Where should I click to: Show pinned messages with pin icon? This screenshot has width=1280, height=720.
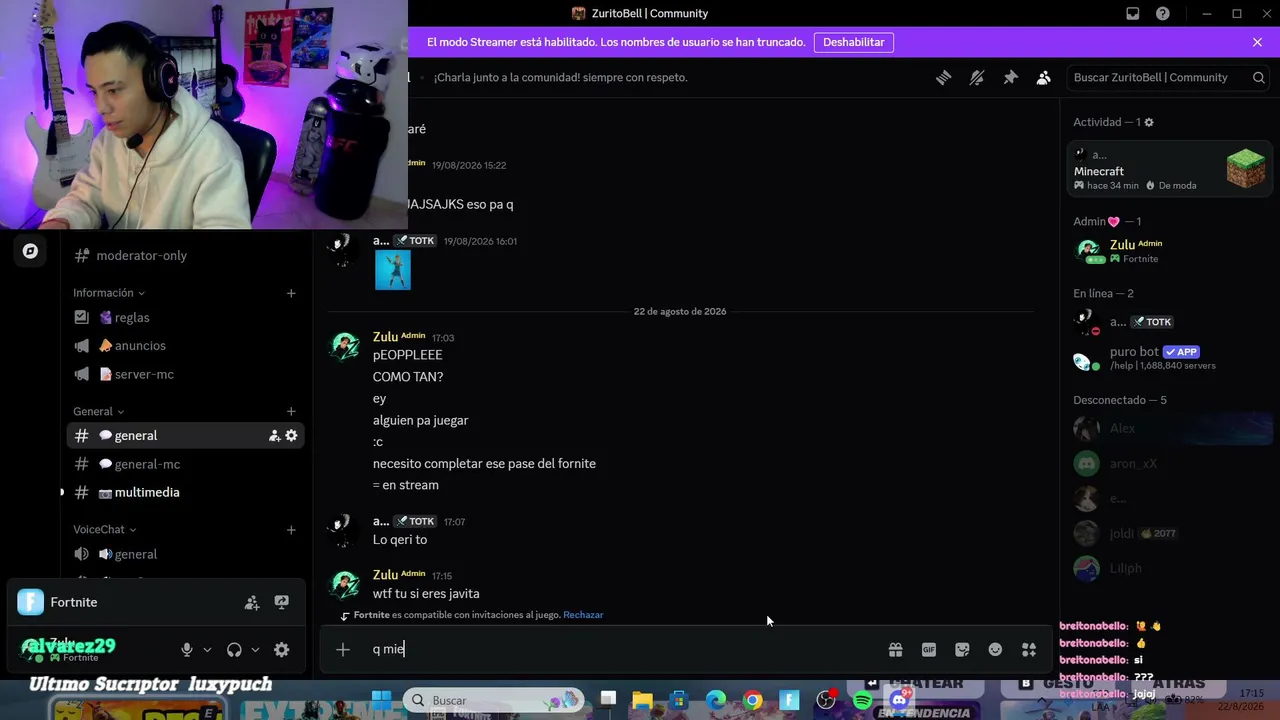pyautogui.click(x=1010, y=77)
